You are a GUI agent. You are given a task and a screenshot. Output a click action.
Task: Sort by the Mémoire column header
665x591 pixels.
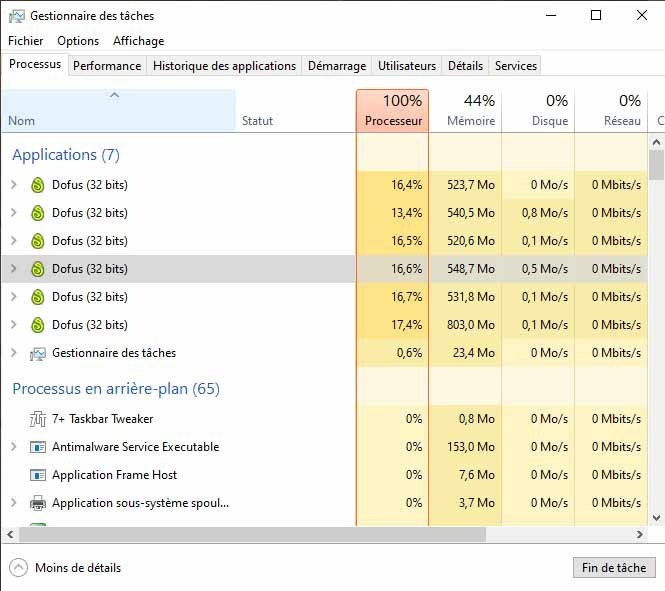(x=465, y=111)
